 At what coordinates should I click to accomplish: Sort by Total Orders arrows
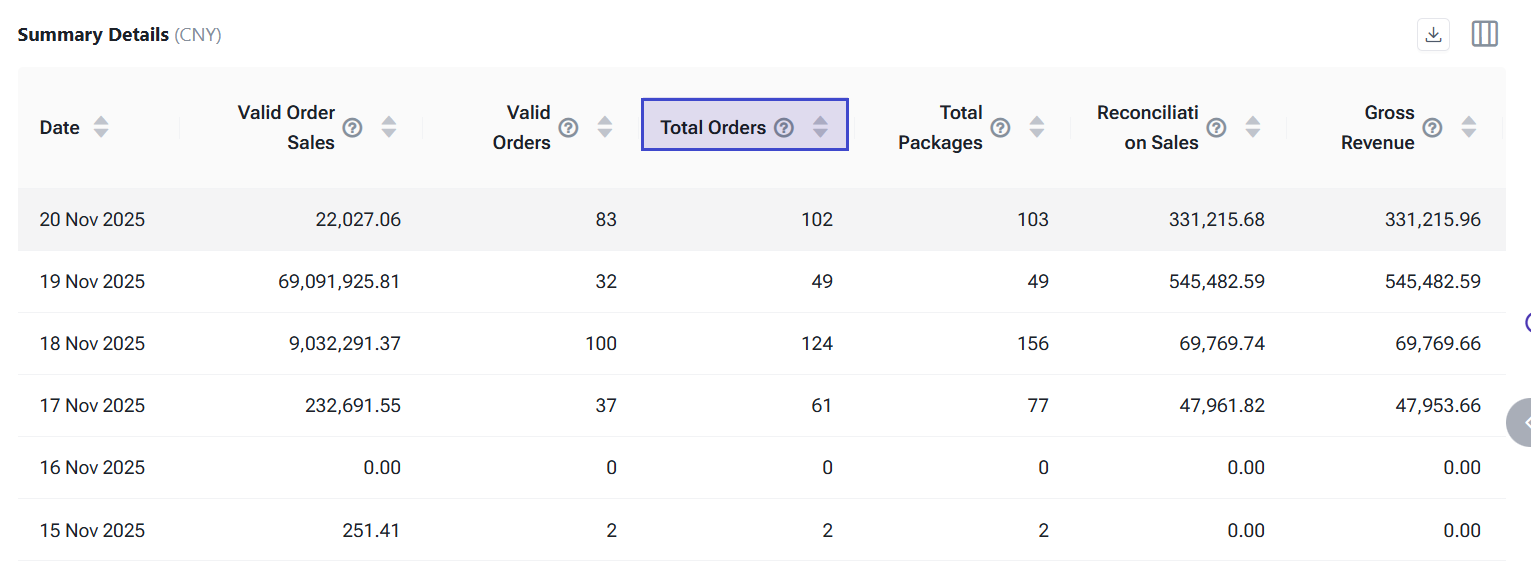click(821, 127)
